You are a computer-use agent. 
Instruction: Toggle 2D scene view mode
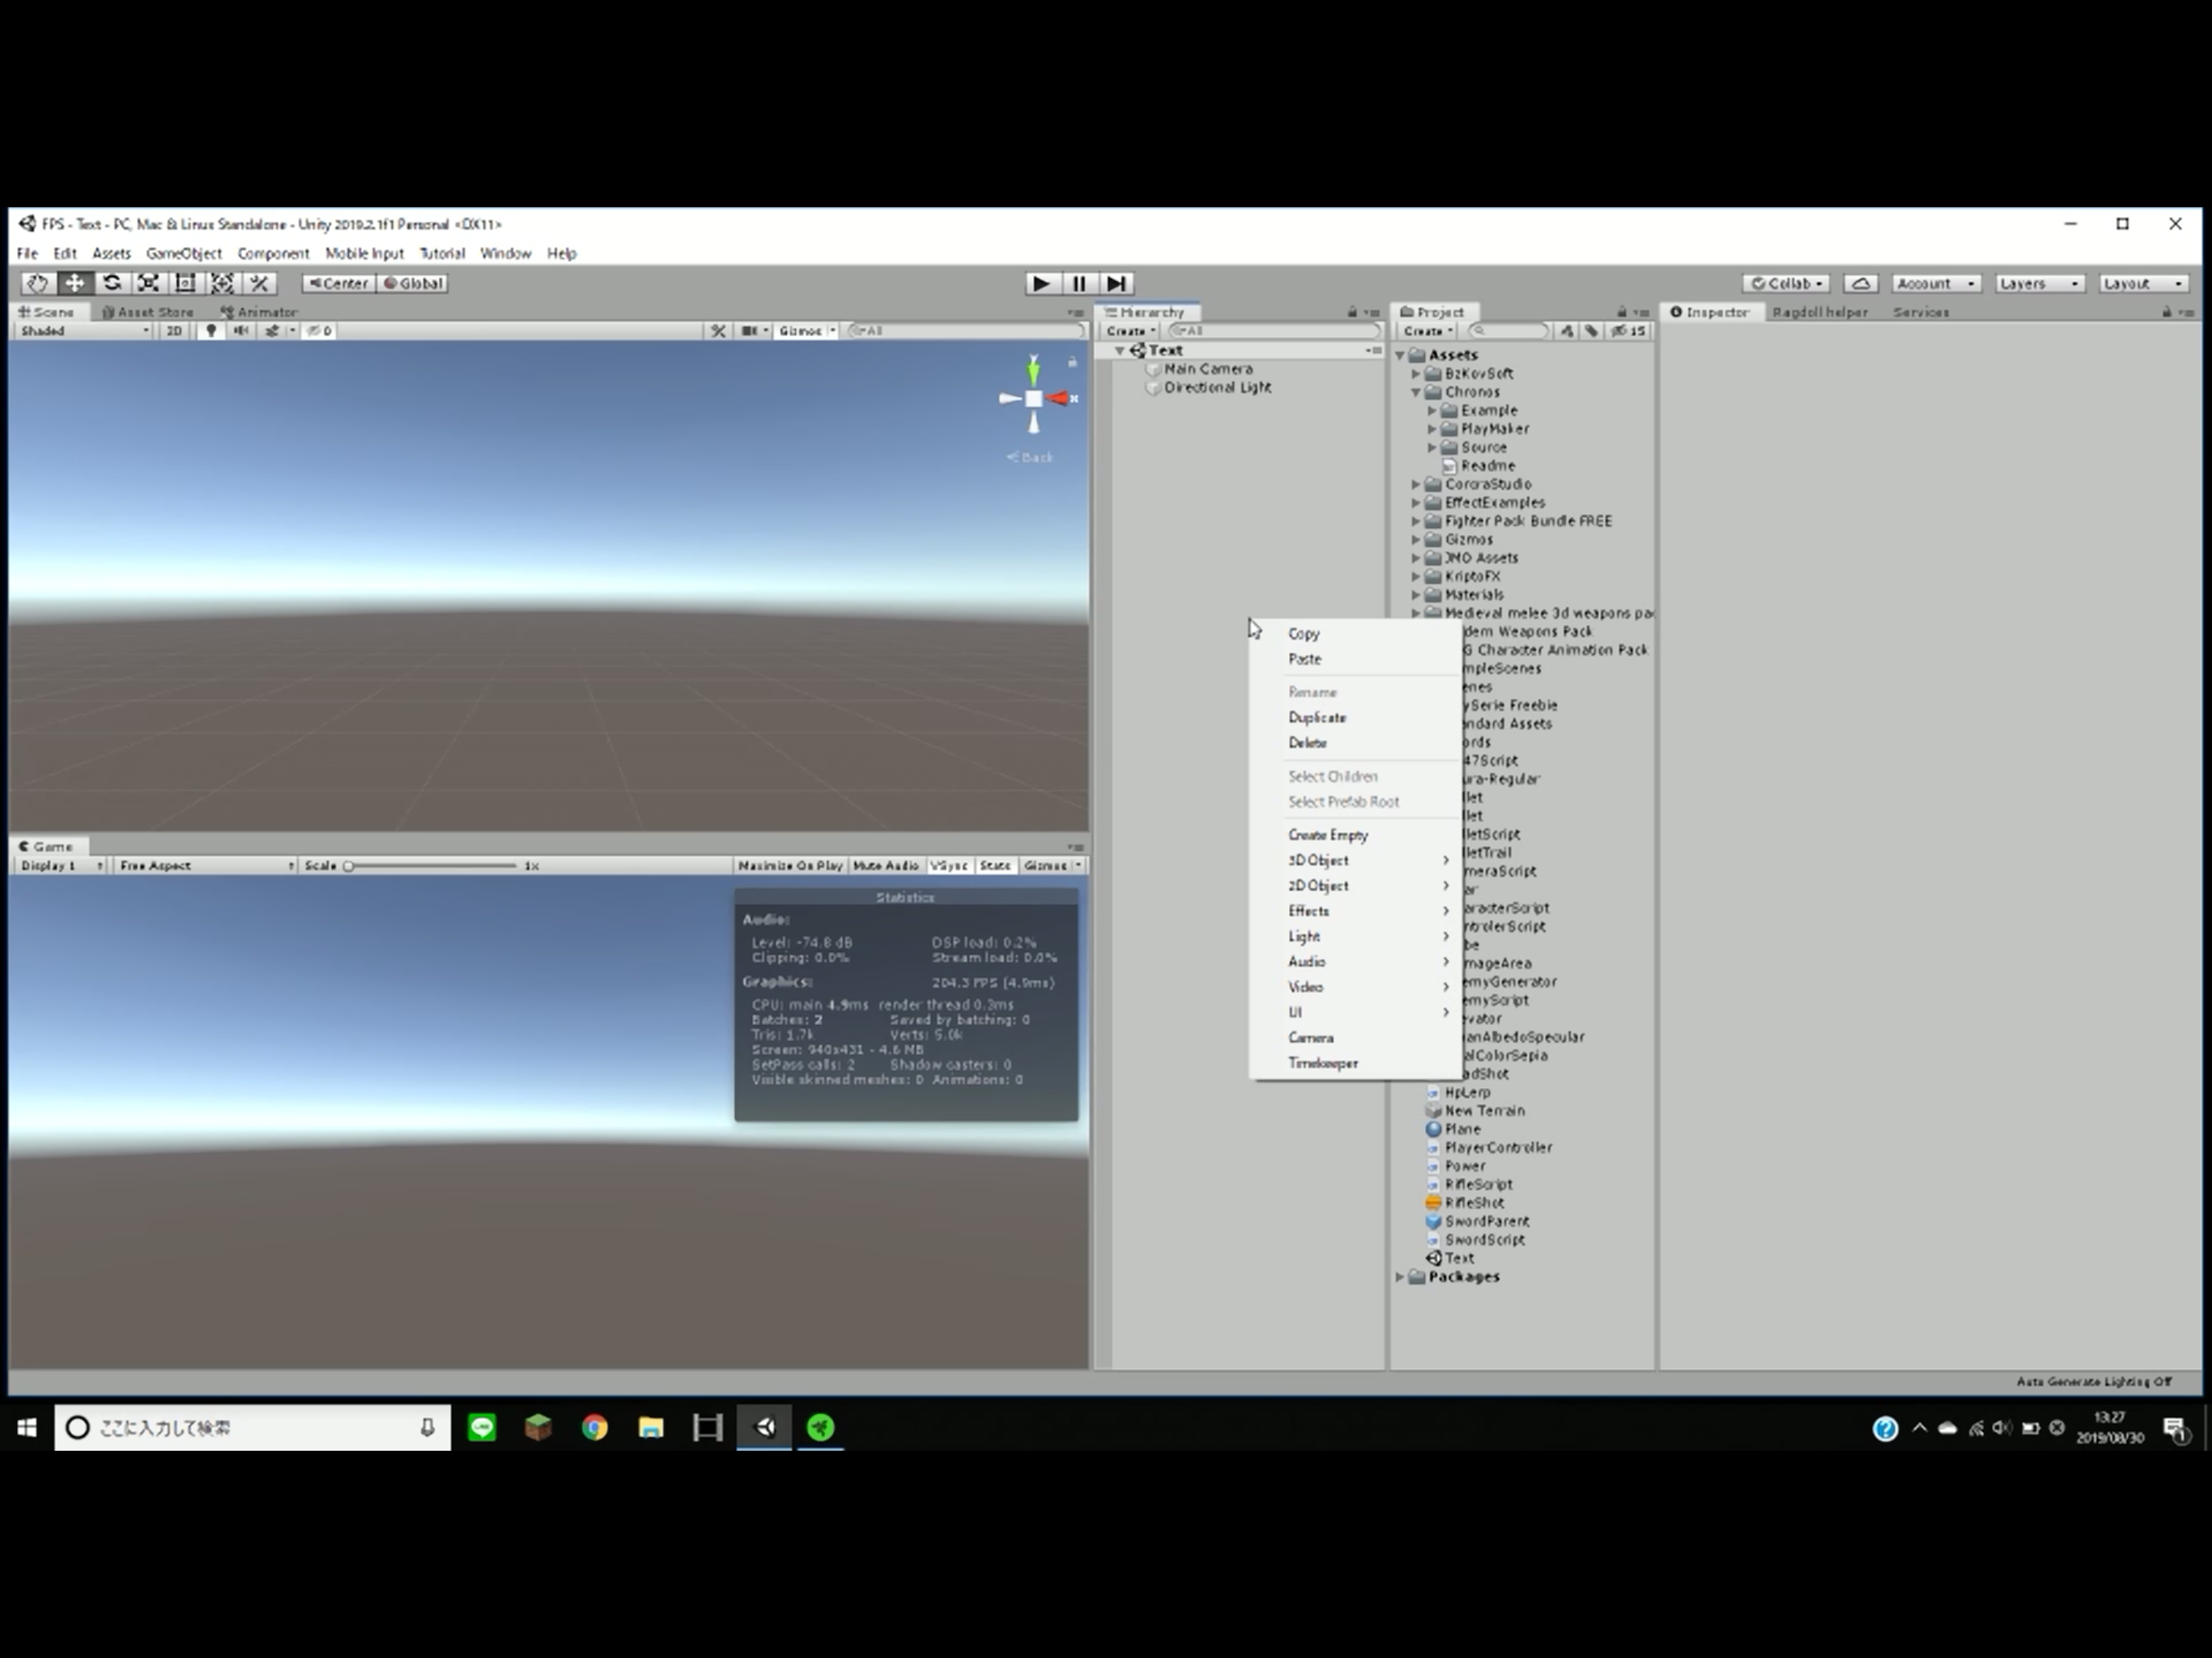tap(174, 330)
